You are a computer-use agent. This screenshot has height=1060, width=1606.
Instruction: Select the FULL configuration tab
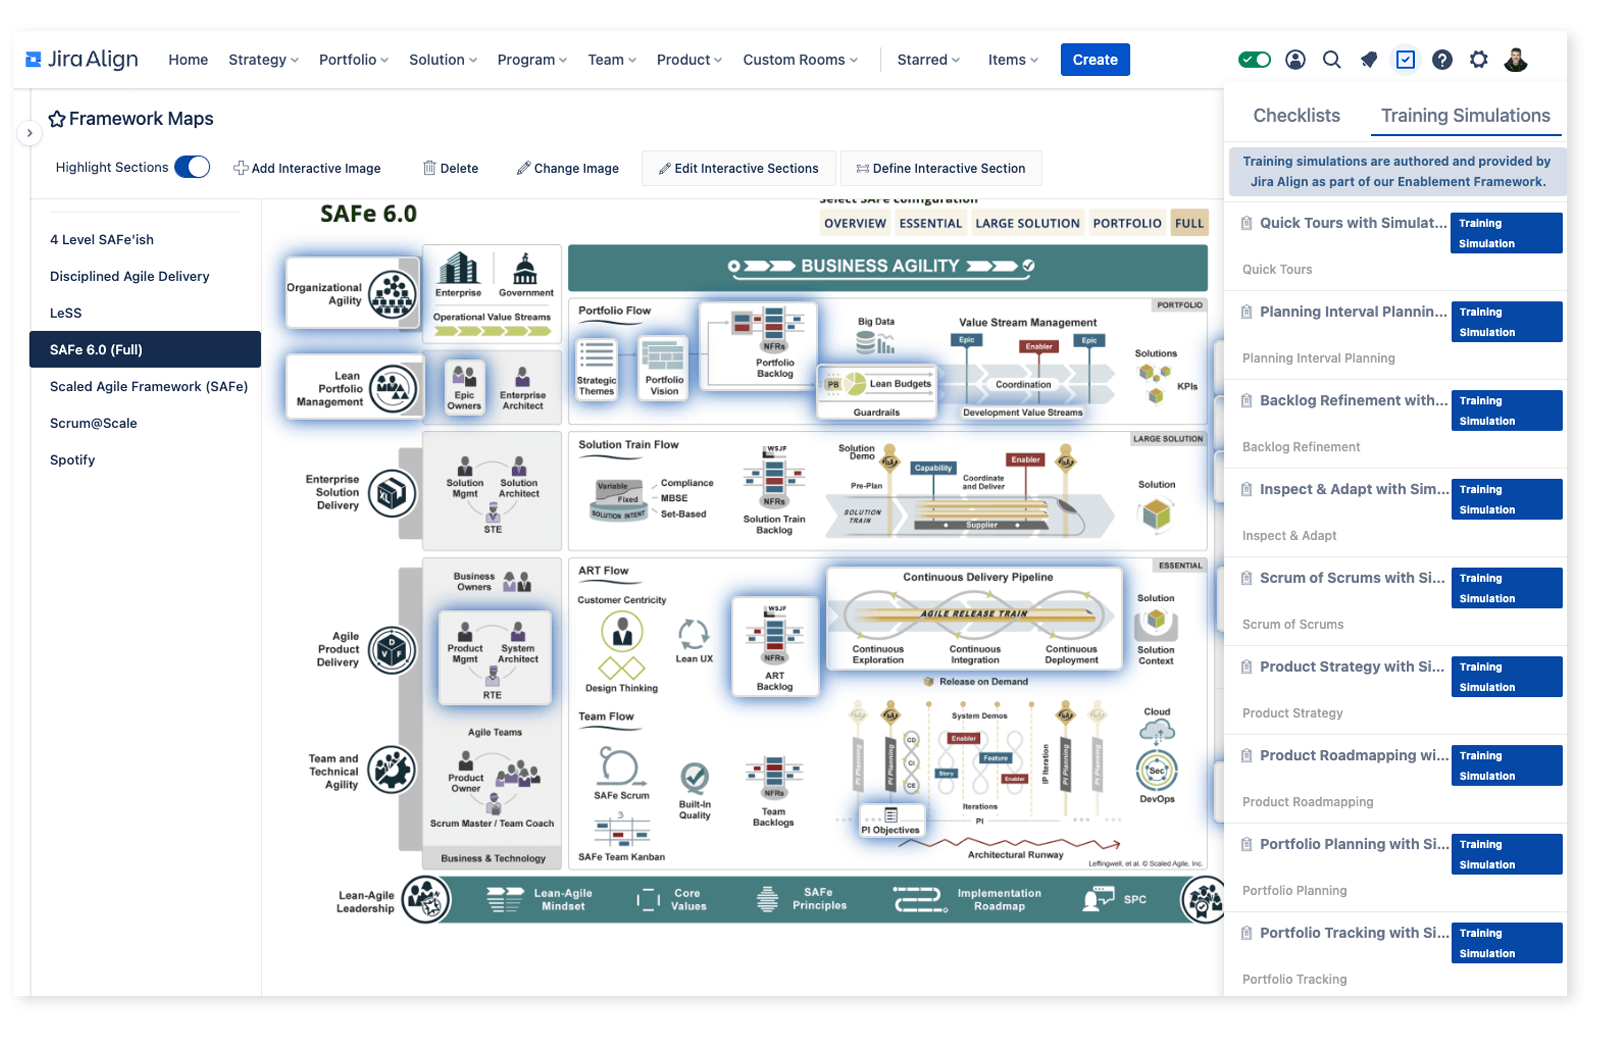(1189, 224)
